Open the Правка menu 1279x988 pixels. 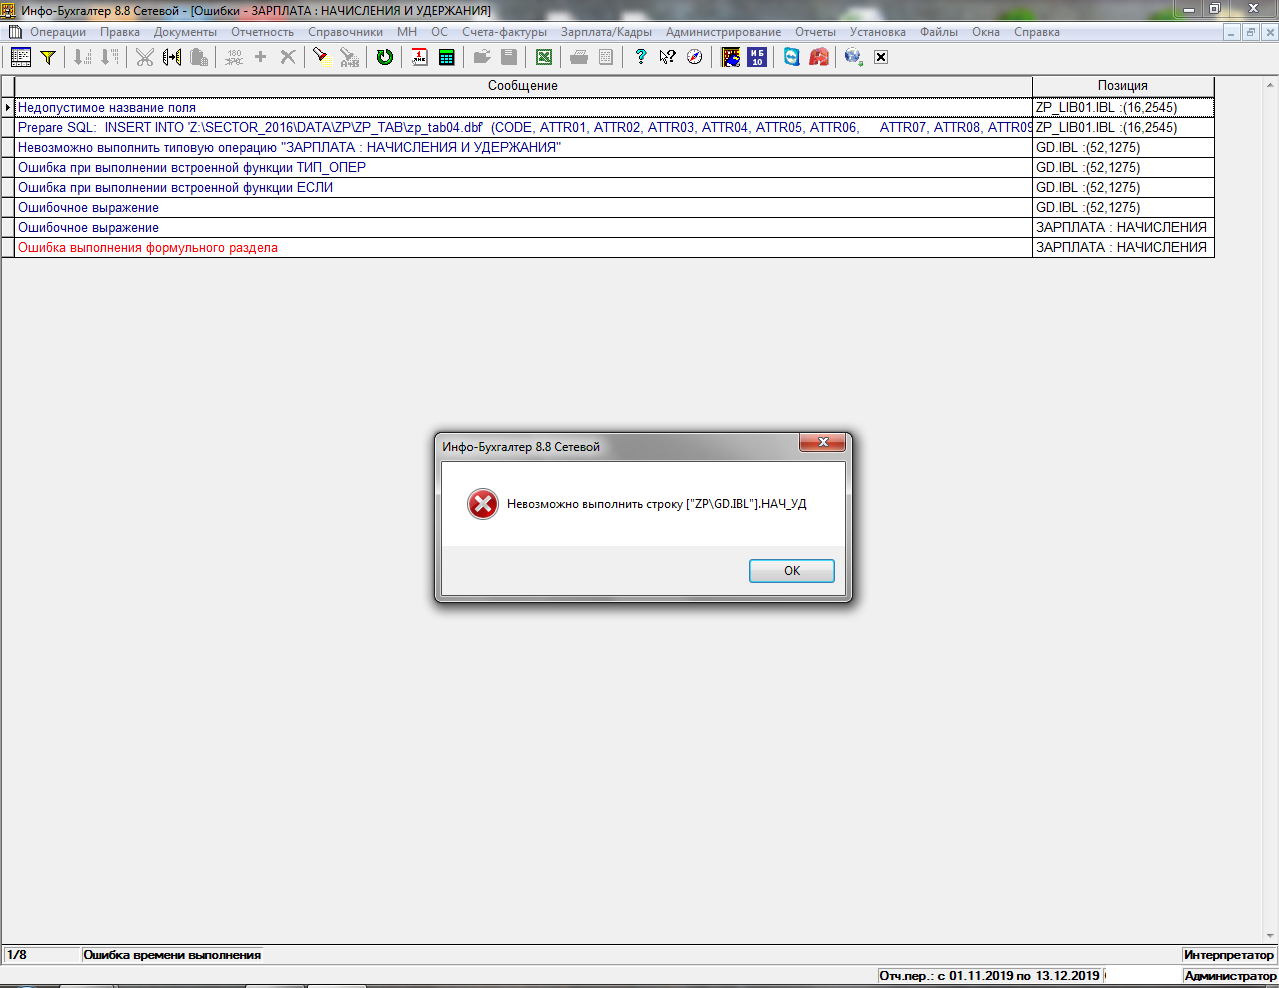point(120,32)
